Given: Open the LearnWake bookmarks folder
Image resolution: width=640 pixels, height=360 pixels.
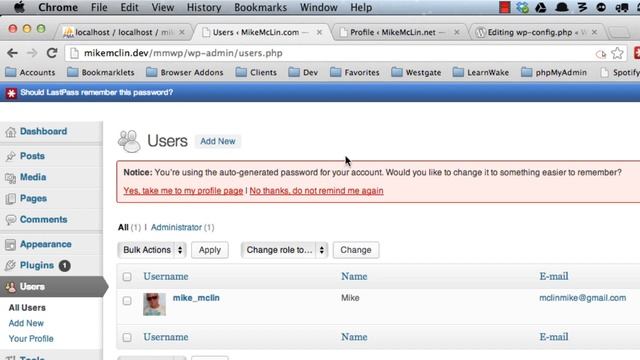Looking at the screenshot, I should click(481, 73).
